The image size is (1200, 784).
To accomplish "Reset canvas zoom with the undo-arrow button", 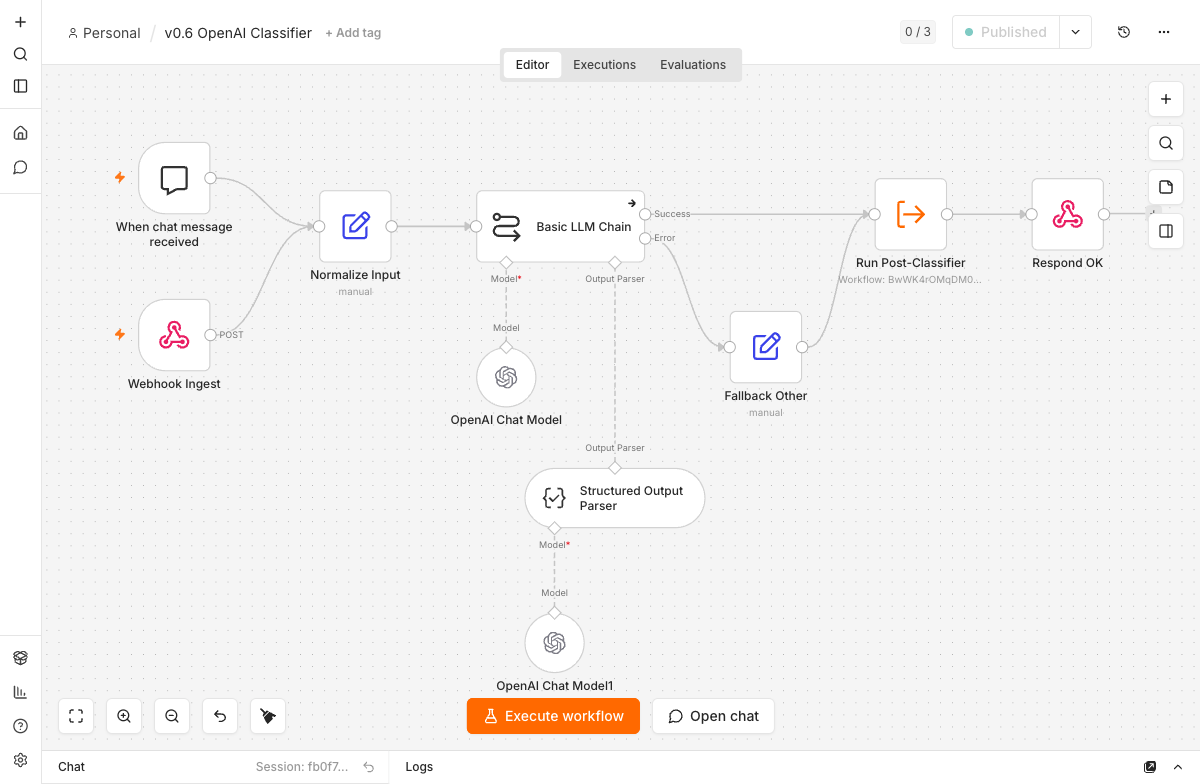I will click(x=220, y=716).
